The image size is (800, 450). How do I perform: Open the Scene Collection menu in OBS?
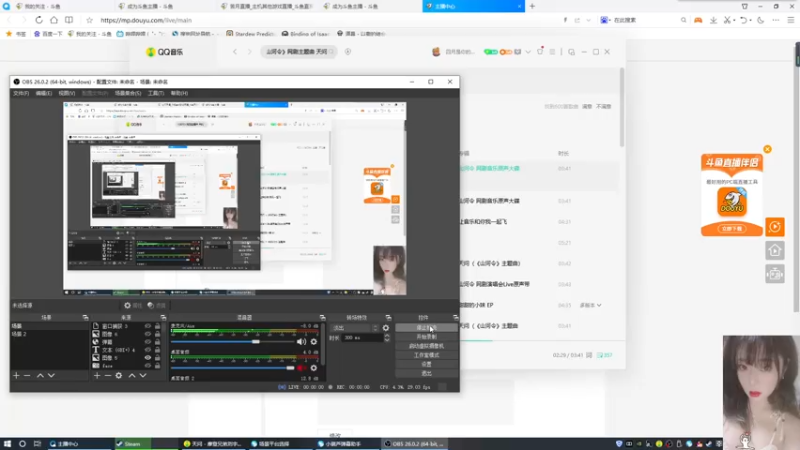tap(128, 93)
